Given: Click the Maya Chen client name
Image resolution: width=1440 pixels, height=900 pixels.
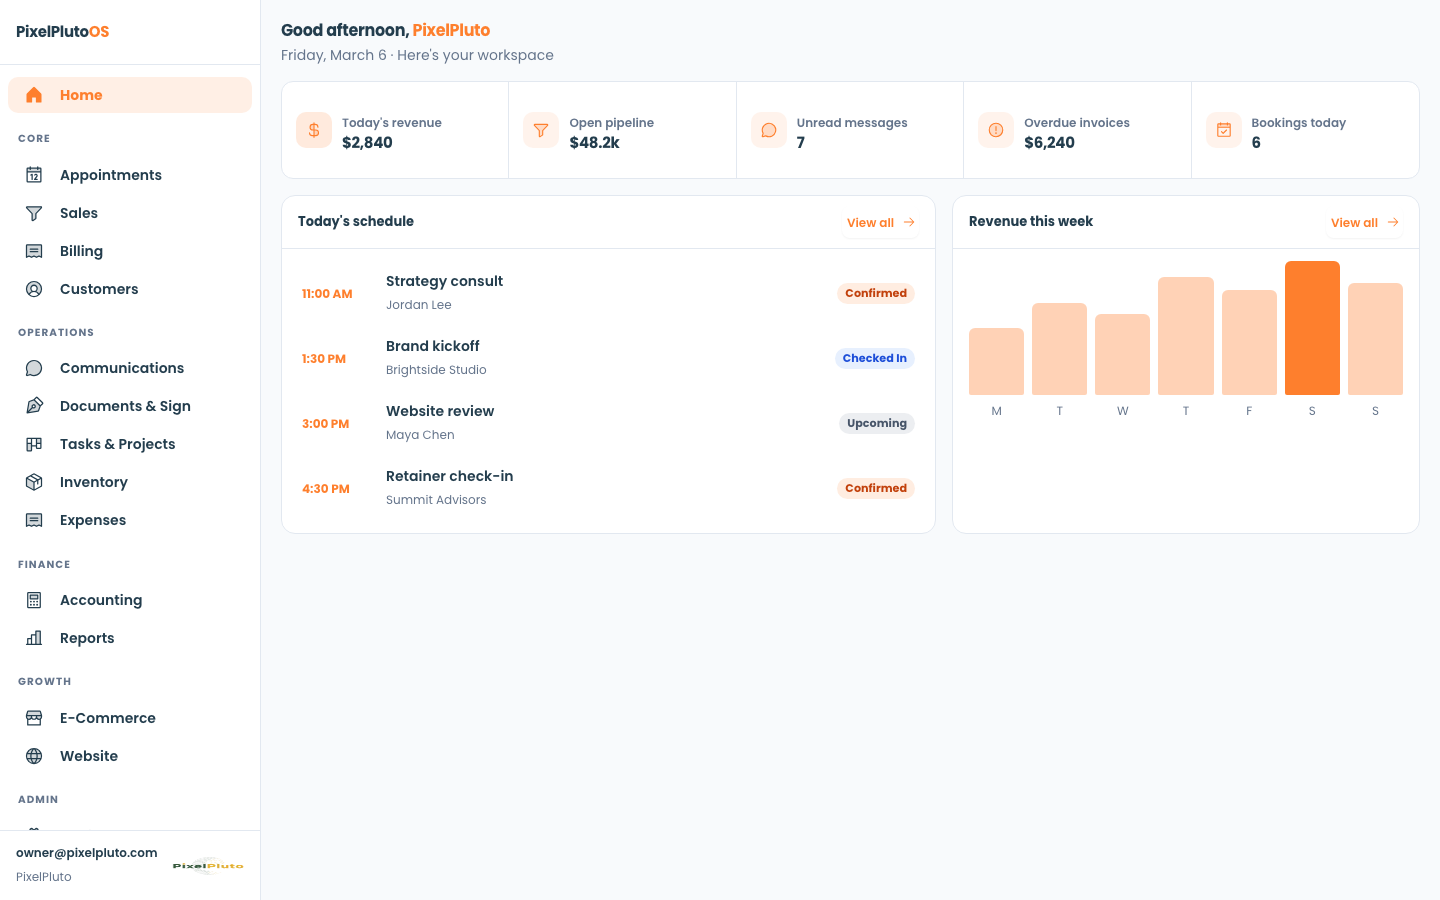Looking at the screenshot, I should [420, 435].
